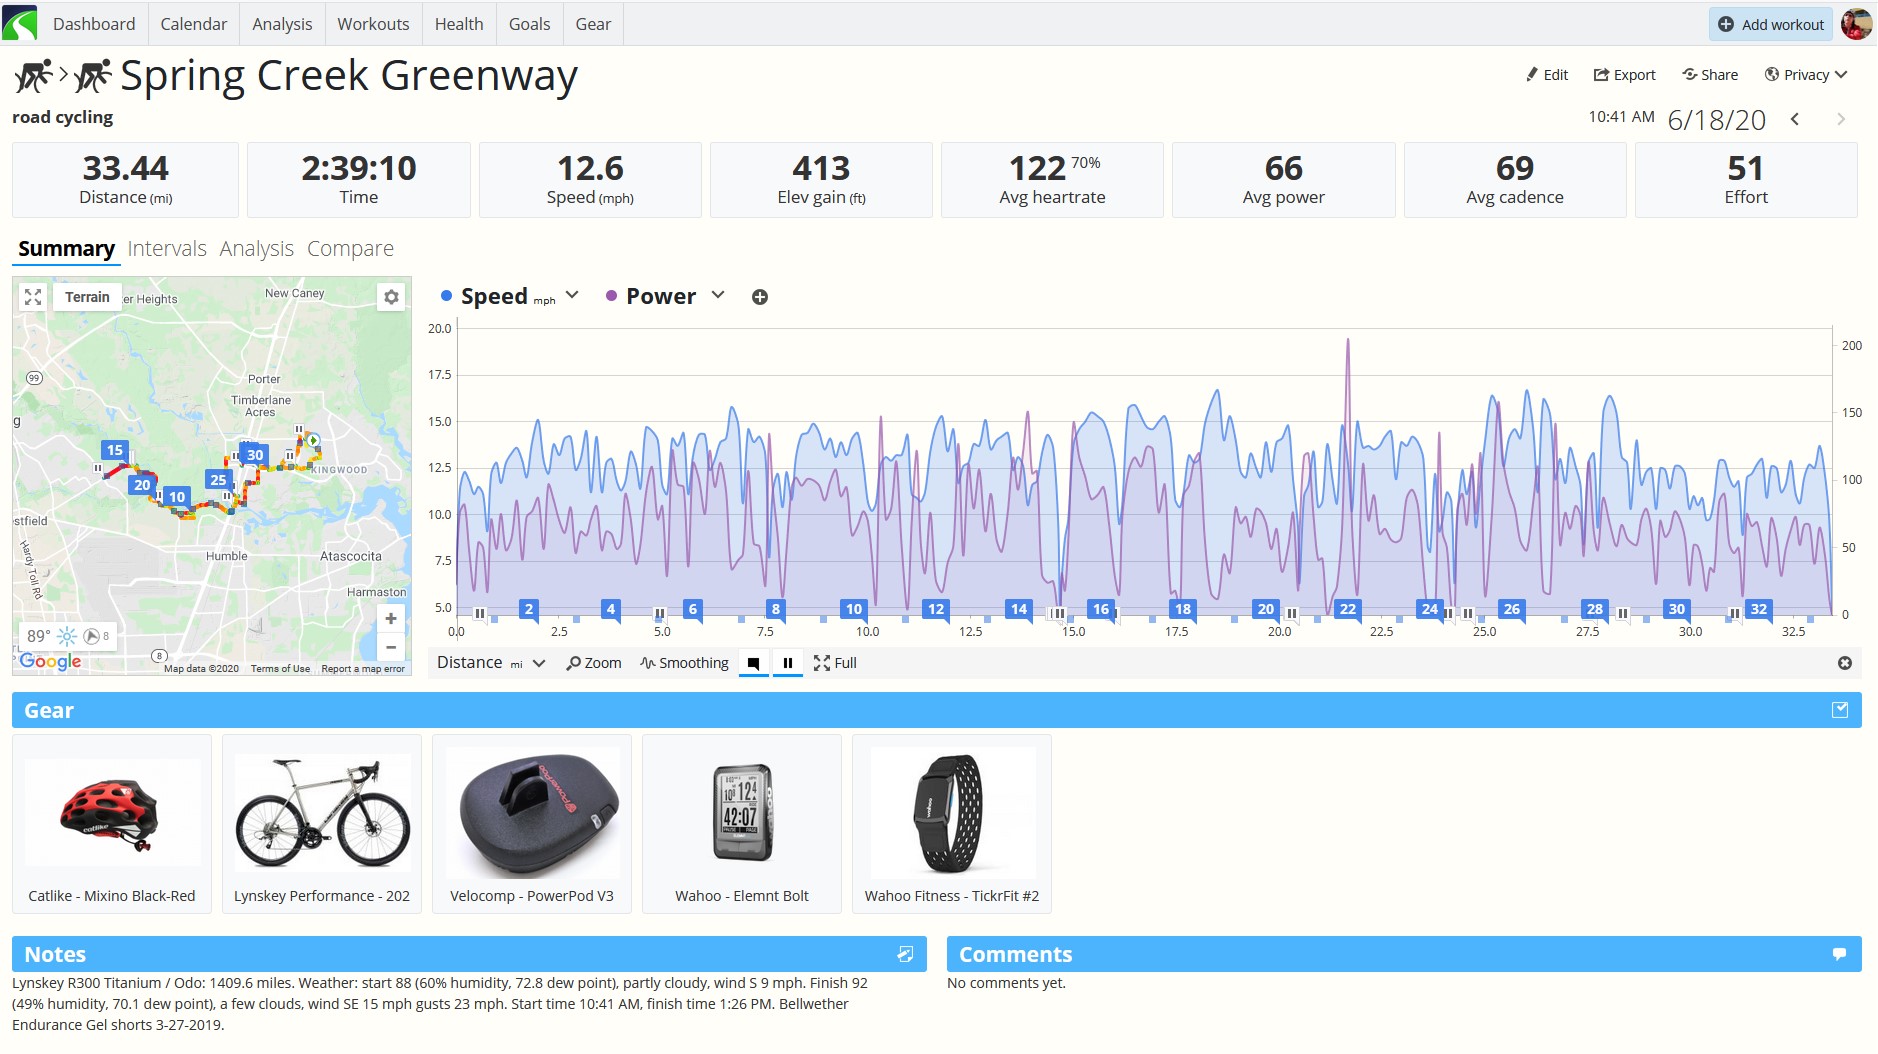Switch to the Intervals tab
1878x1054 pixels.
click(167, 248)
